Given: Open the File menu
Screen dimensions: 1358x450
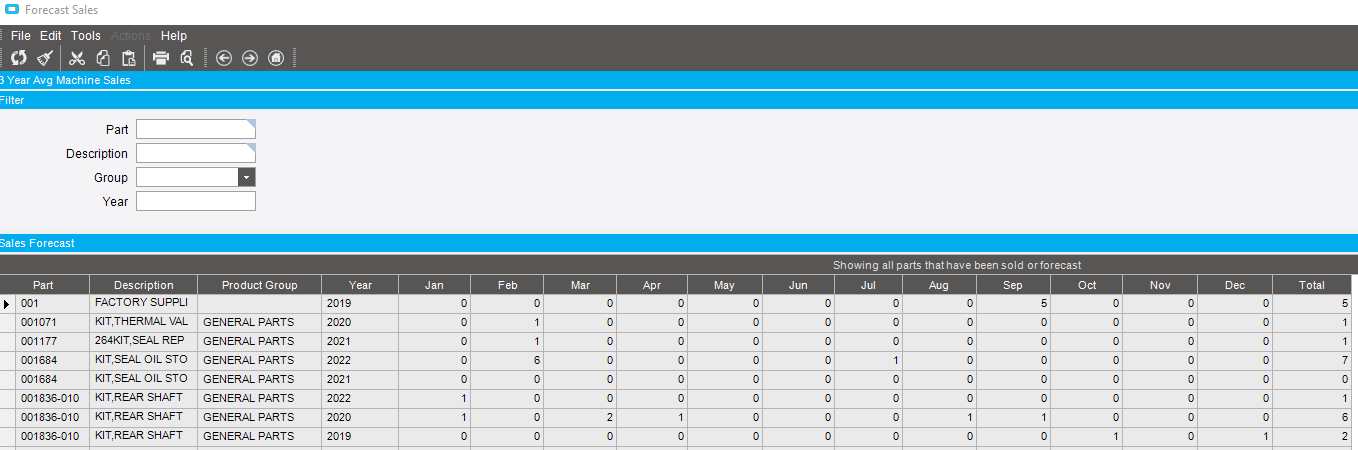Looking at the screenshot, I should 21,35.
